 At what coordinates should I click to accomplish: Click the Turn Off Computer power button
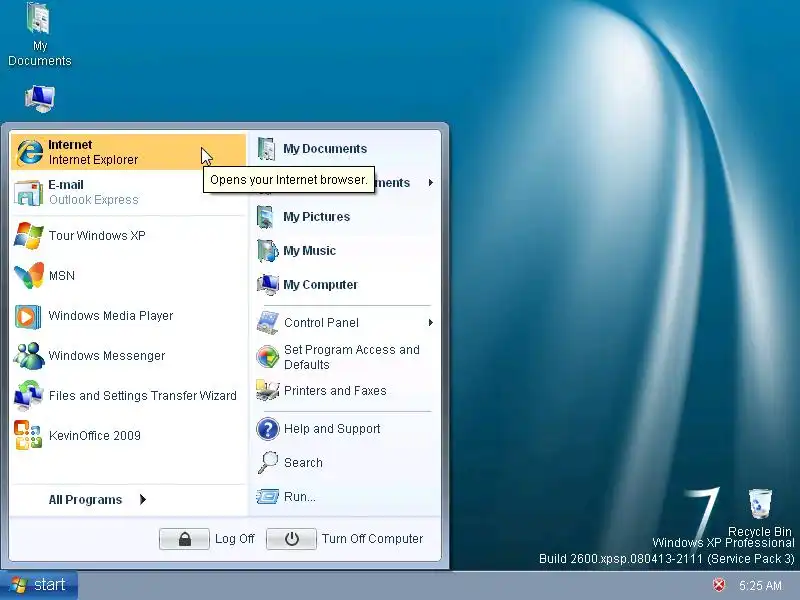click(x=291, y=539)
